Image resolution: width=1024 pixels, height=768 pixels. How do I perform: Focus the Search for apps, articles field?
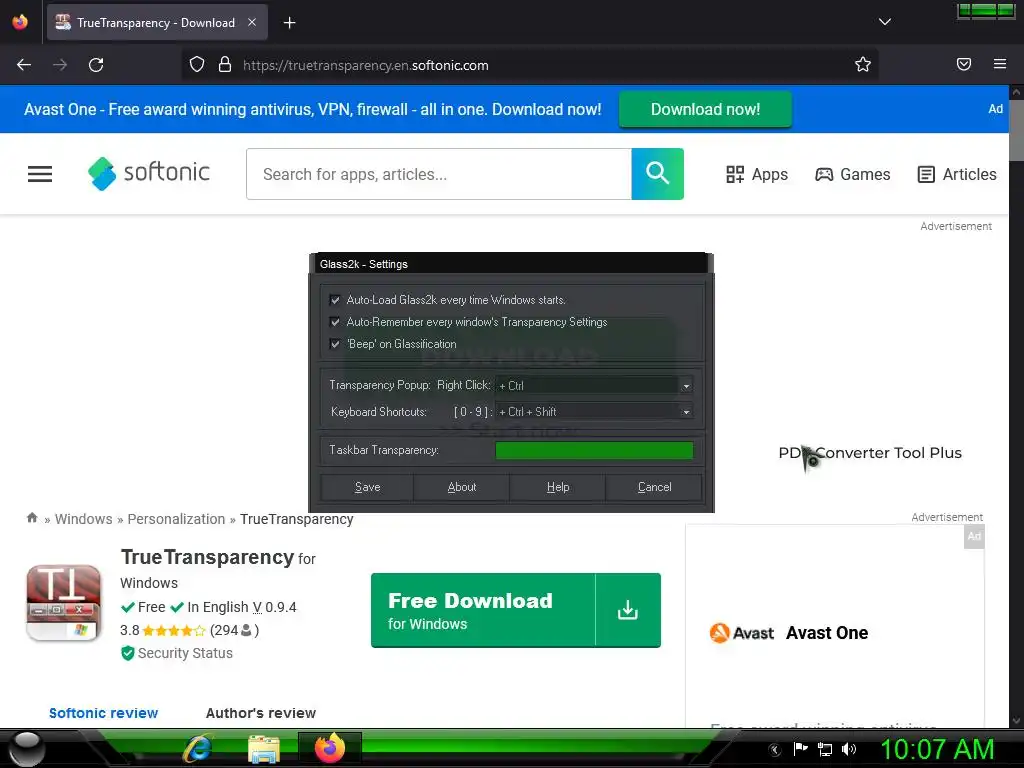tap(439, 174)
